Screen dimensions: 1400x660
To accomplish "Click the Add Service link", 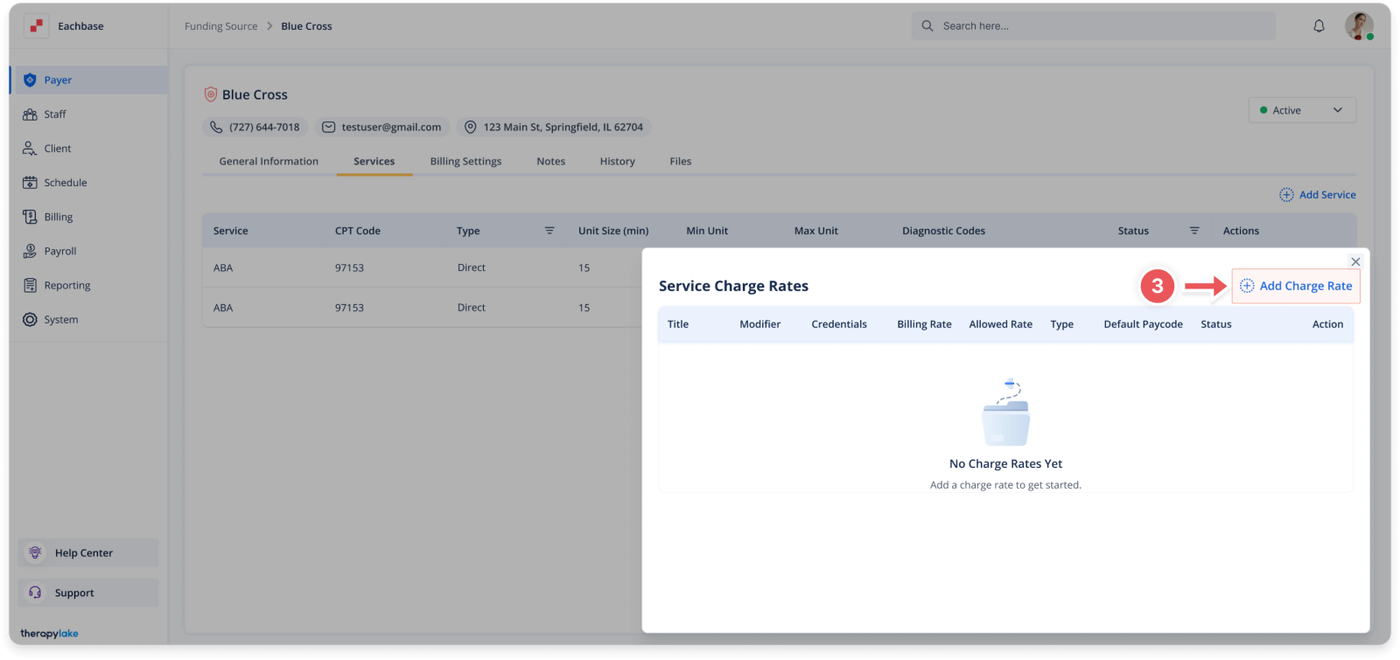I will pos(1317,195).
